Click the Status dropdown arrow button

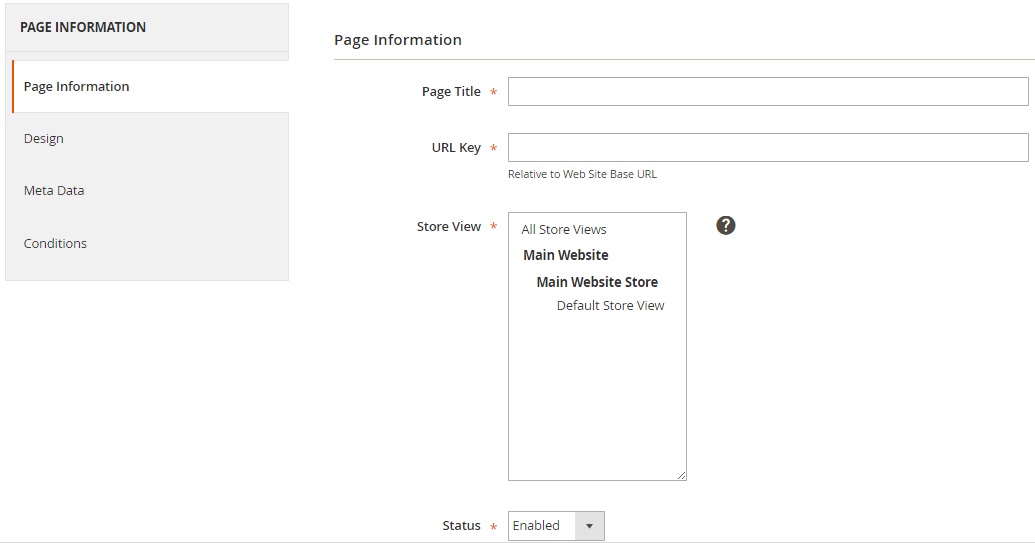[x=589, y=526]
